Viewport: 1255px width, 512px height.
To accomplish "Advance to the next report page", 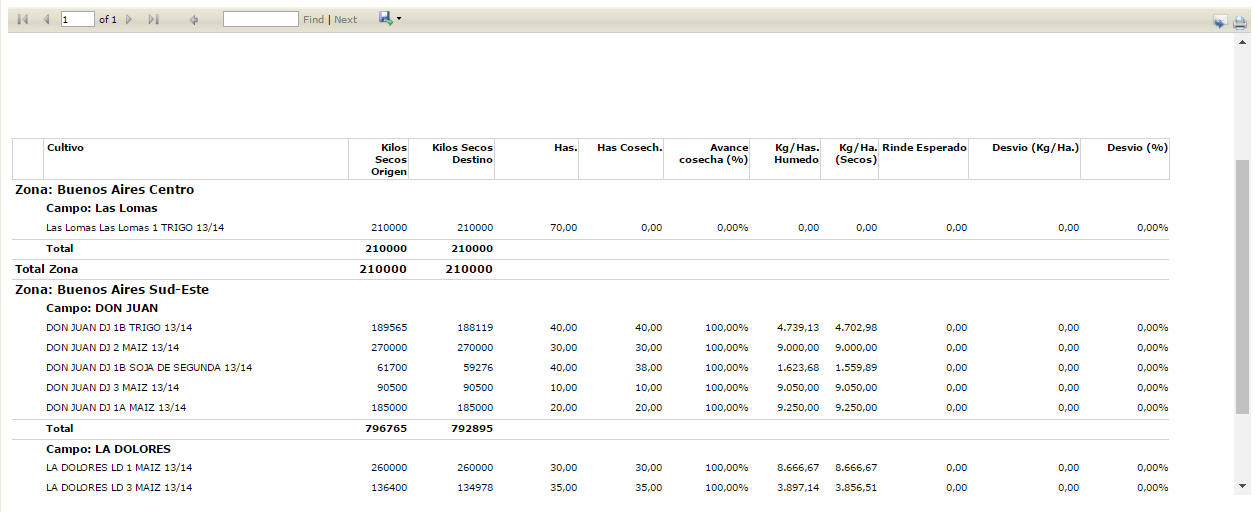I will [x=129, y=19].
